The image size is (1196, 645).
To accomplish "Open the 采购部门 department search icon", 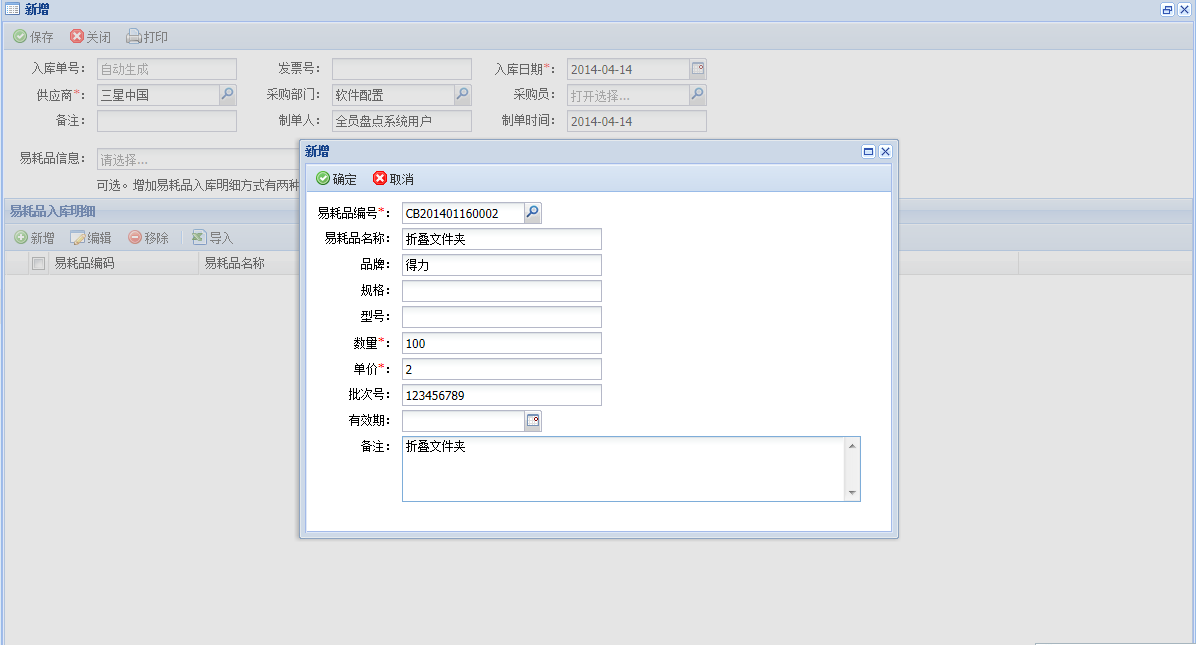I will (x=462, y=95).
